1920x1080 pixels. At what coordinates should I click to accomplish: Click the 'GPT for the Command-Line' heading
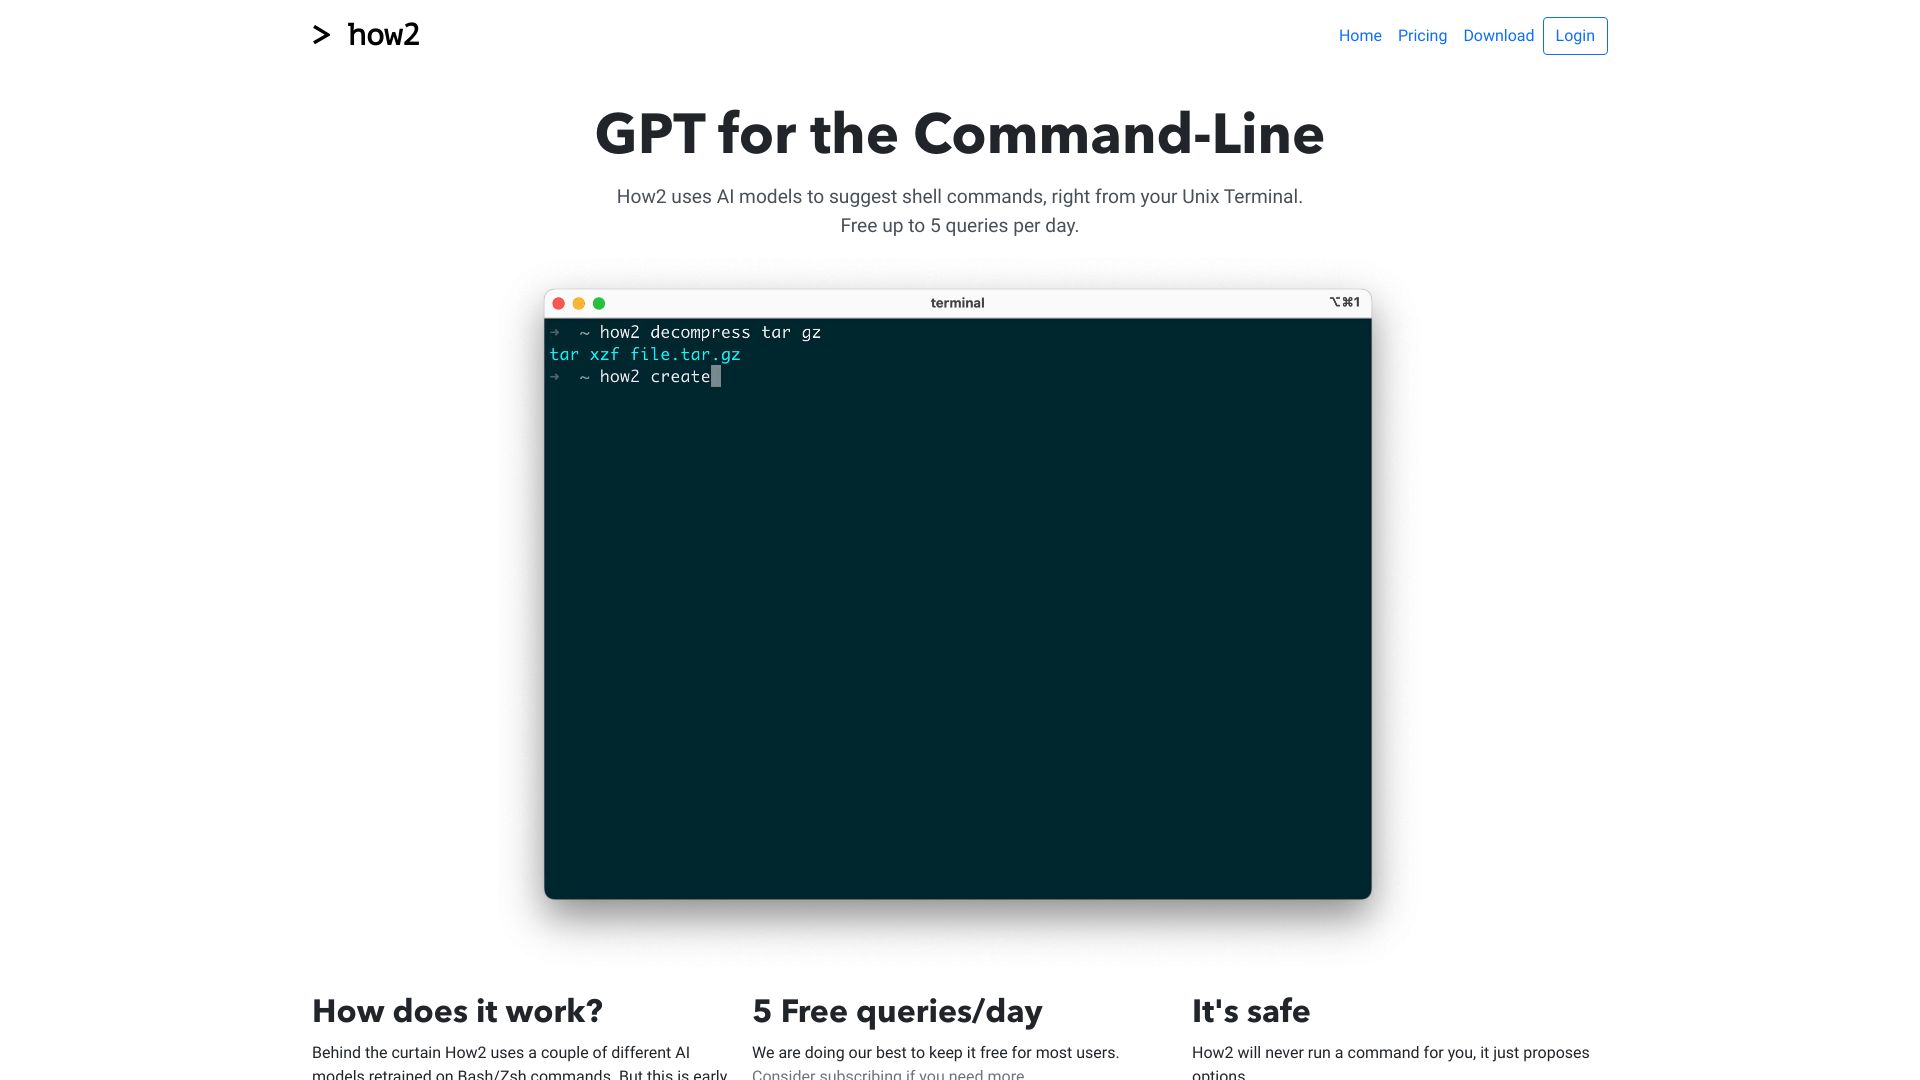tap(959, 134)
